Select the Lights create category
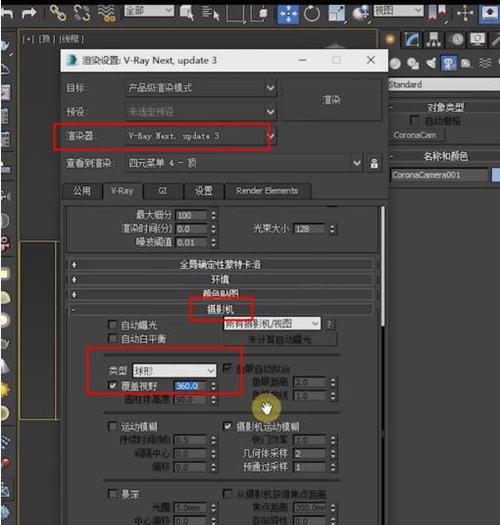 click(x=431, y=63)
